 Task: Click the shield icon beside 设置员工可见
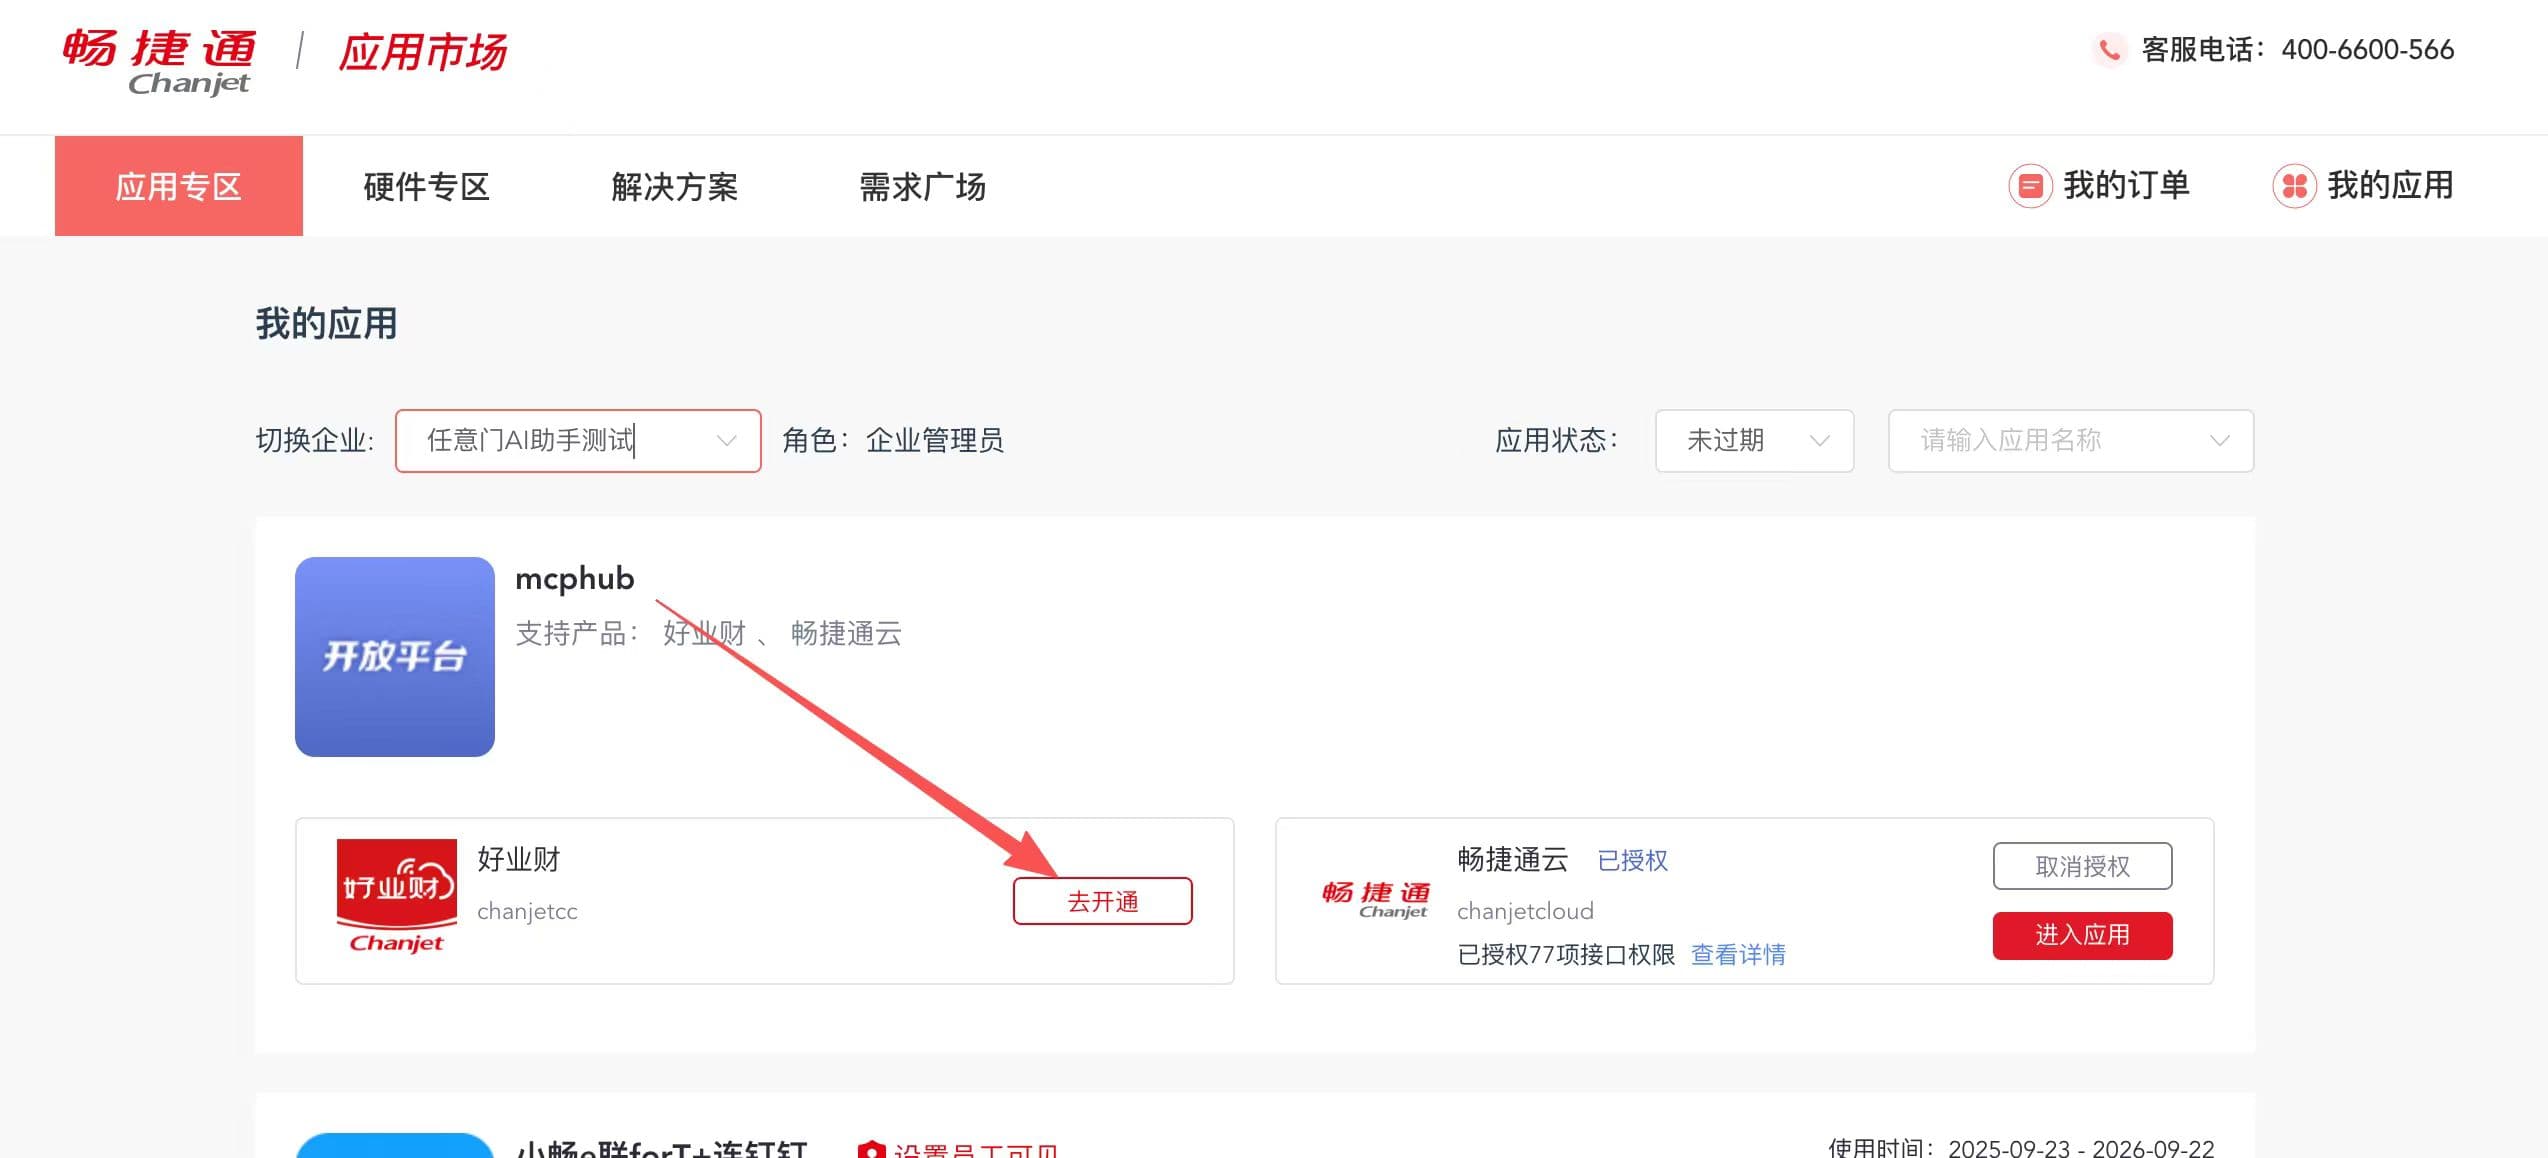click(x=872, y=1150)
